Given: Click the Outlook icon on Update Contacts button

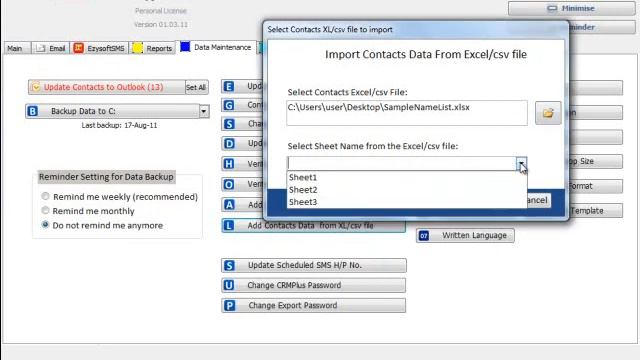Looking at the screenshot, I should [36, 87].
